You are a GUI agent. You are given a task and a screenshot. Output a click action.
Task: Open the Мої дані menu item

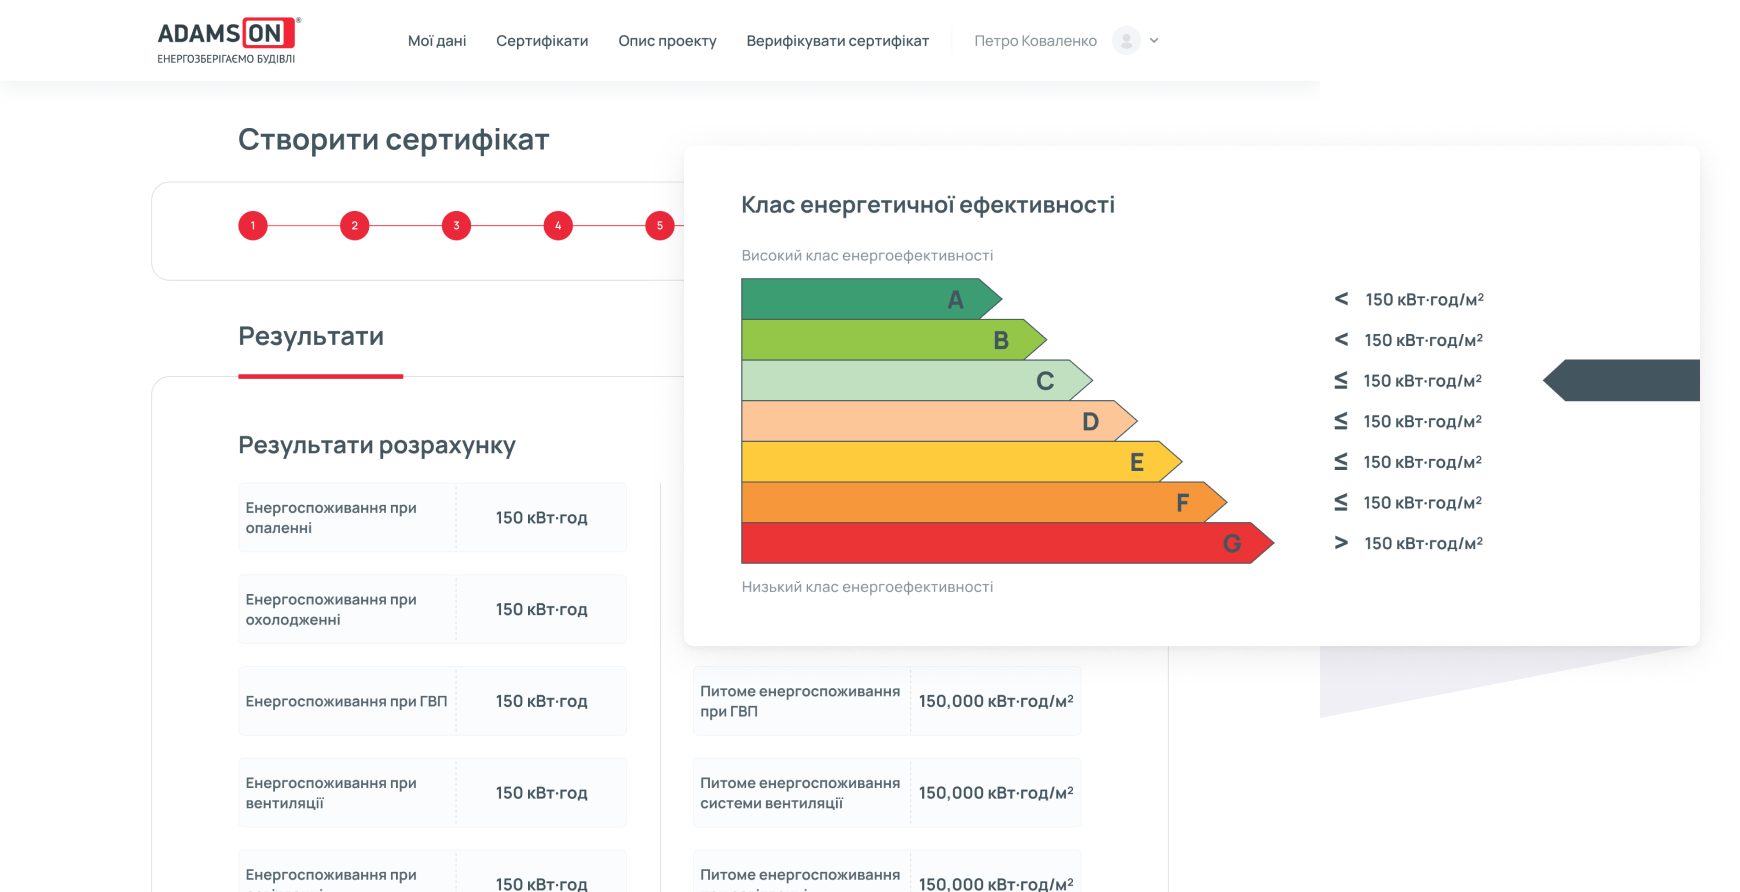coord(437,41)
